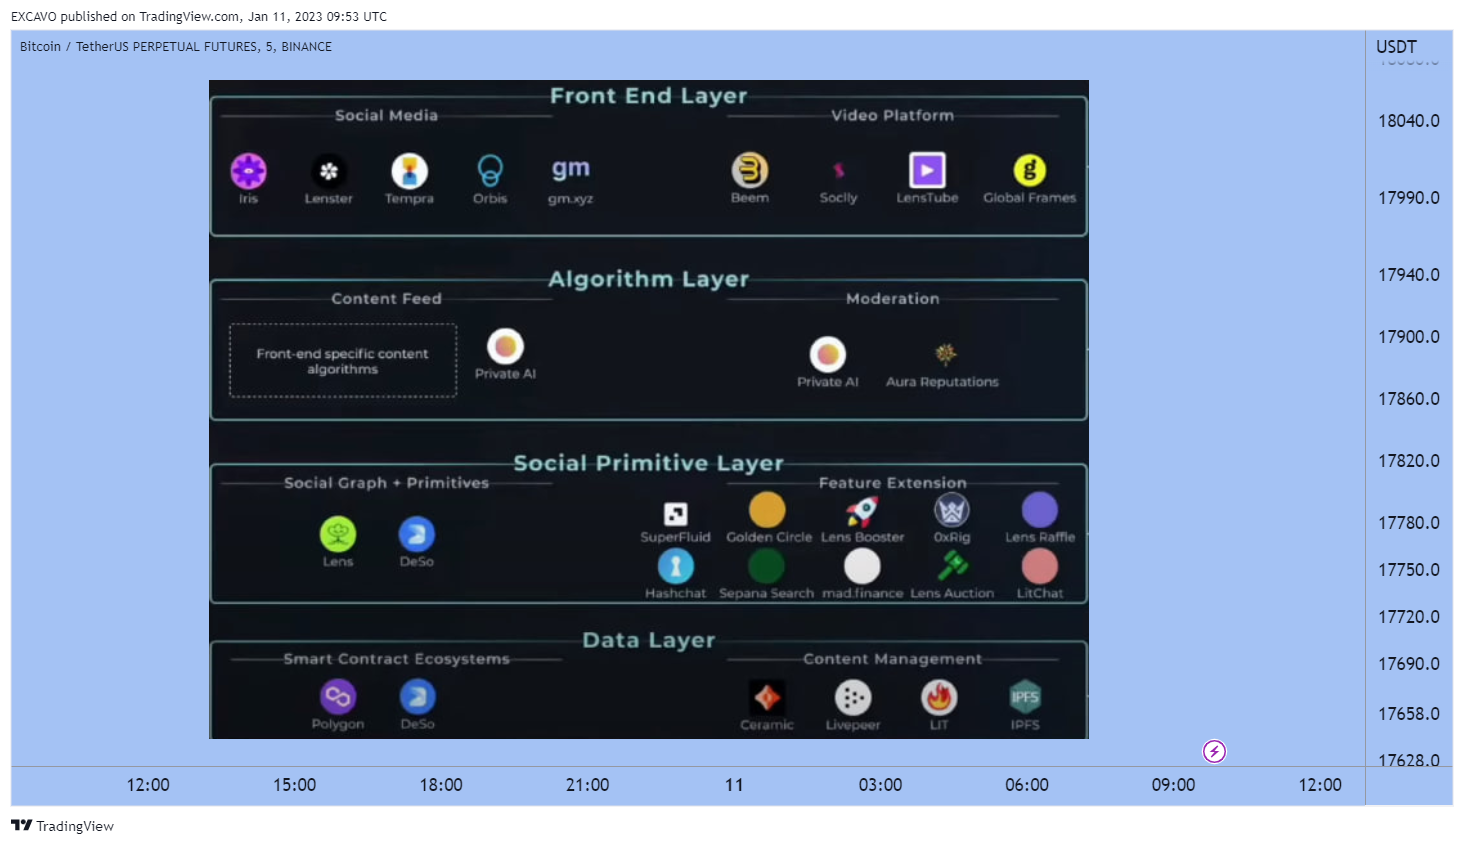The image size is (1464, 845).
Task: Click the embedded Lens ecosystem layer image
Action: (649, 409)
